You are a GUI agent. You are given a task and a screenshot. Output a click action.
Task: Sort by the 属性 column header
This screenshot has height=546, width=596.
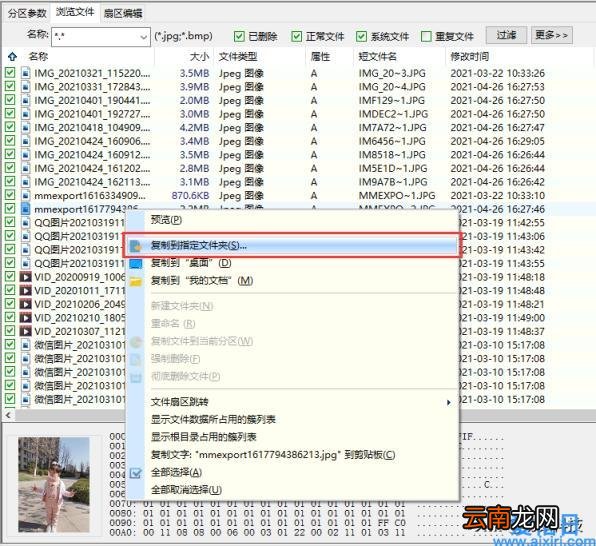(x=320, y=57)
